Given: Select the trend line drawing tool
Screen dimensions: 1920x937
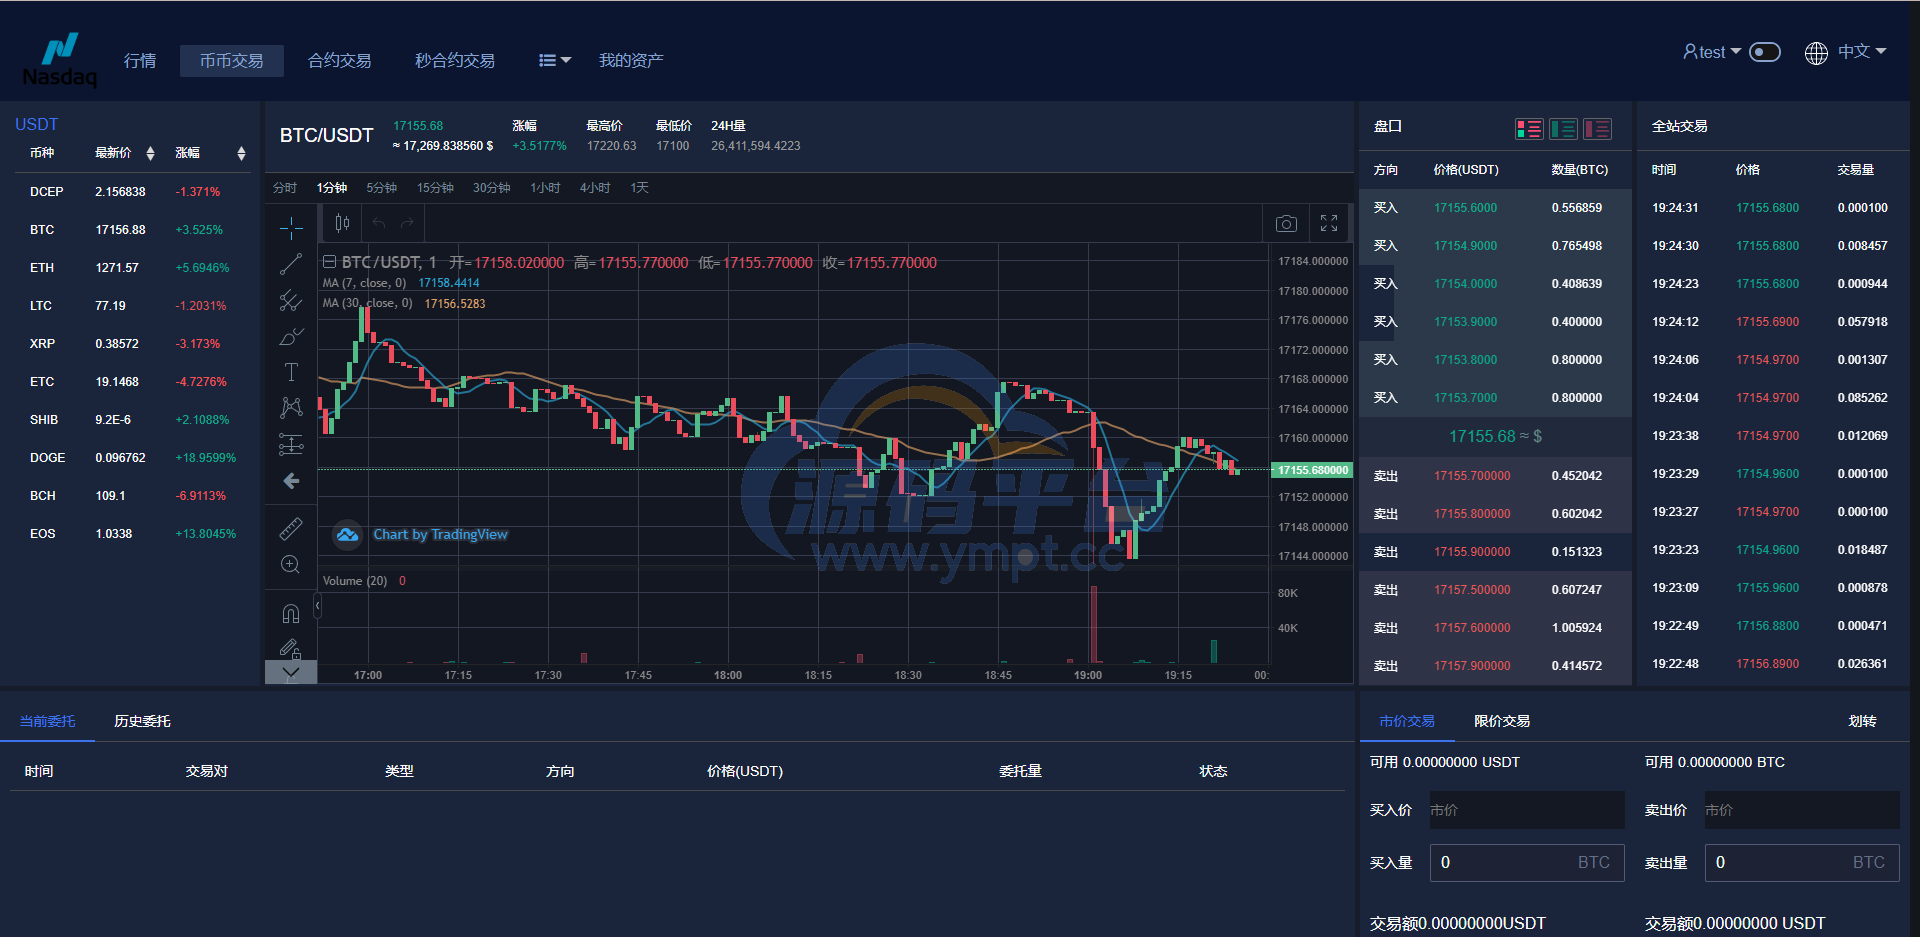Looking at the screenshot, I should (x=291, y=264).
